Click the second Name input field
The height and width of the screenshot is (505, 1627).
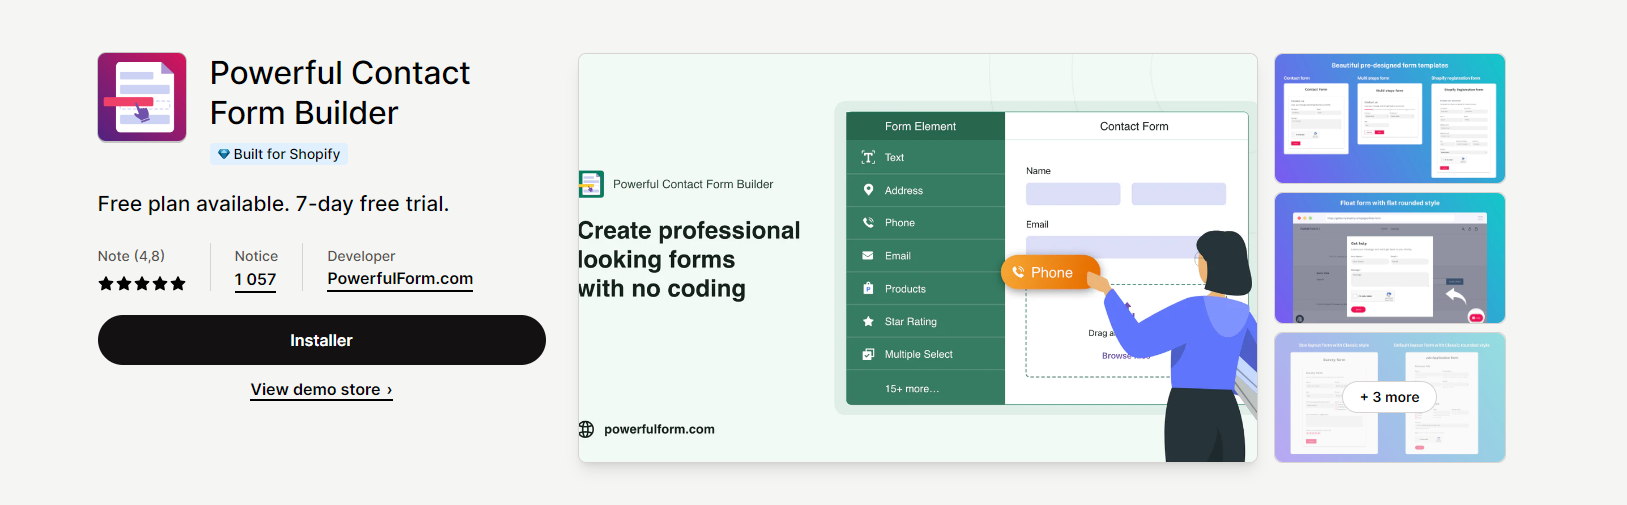coord(1179,194)
